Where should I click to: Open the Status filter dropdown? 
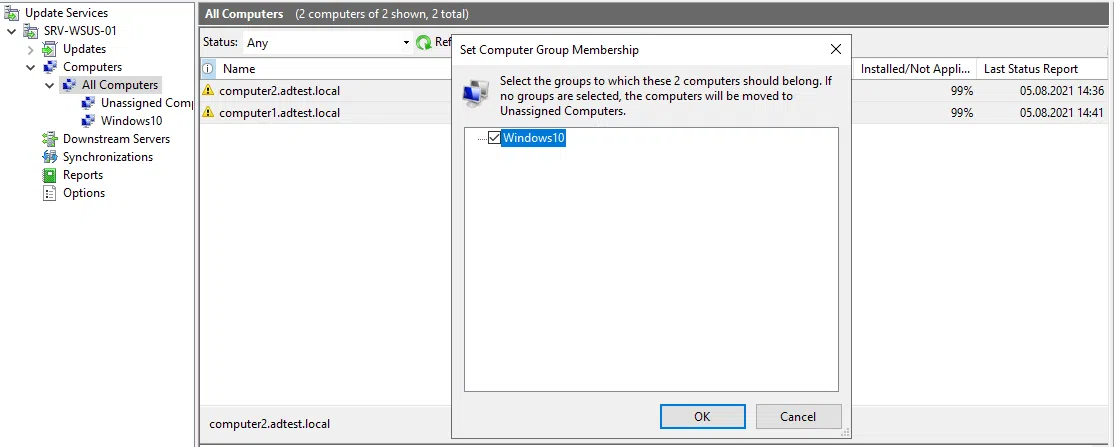point(406,43)
